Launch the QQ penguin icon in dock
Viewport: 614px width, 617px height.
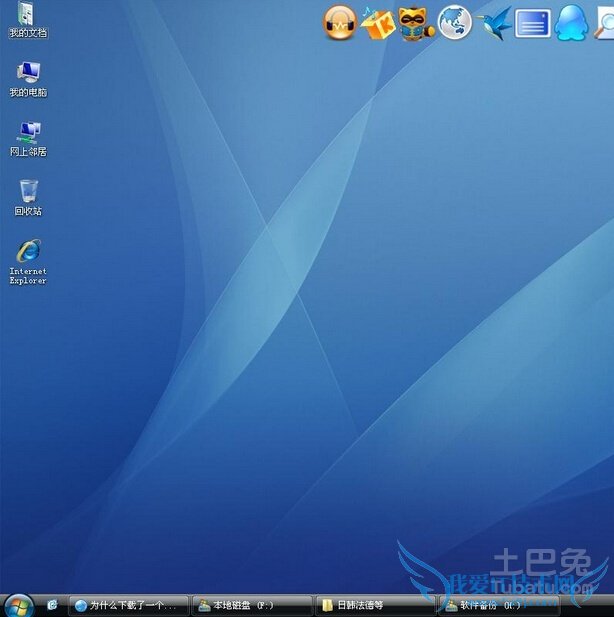[x=571, y=23]
